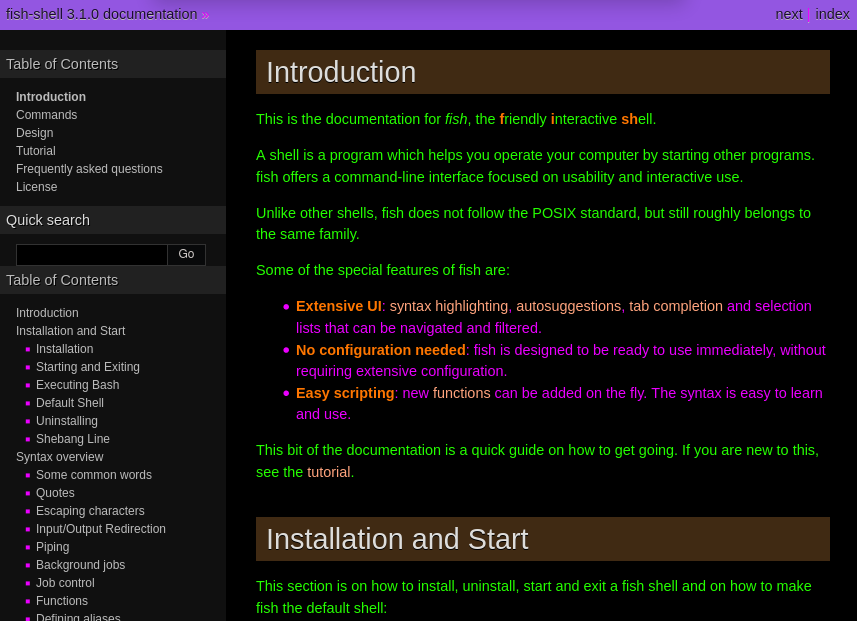The image size is (857, 621).
Task: Go to the next page link
Action: point(789,14)
